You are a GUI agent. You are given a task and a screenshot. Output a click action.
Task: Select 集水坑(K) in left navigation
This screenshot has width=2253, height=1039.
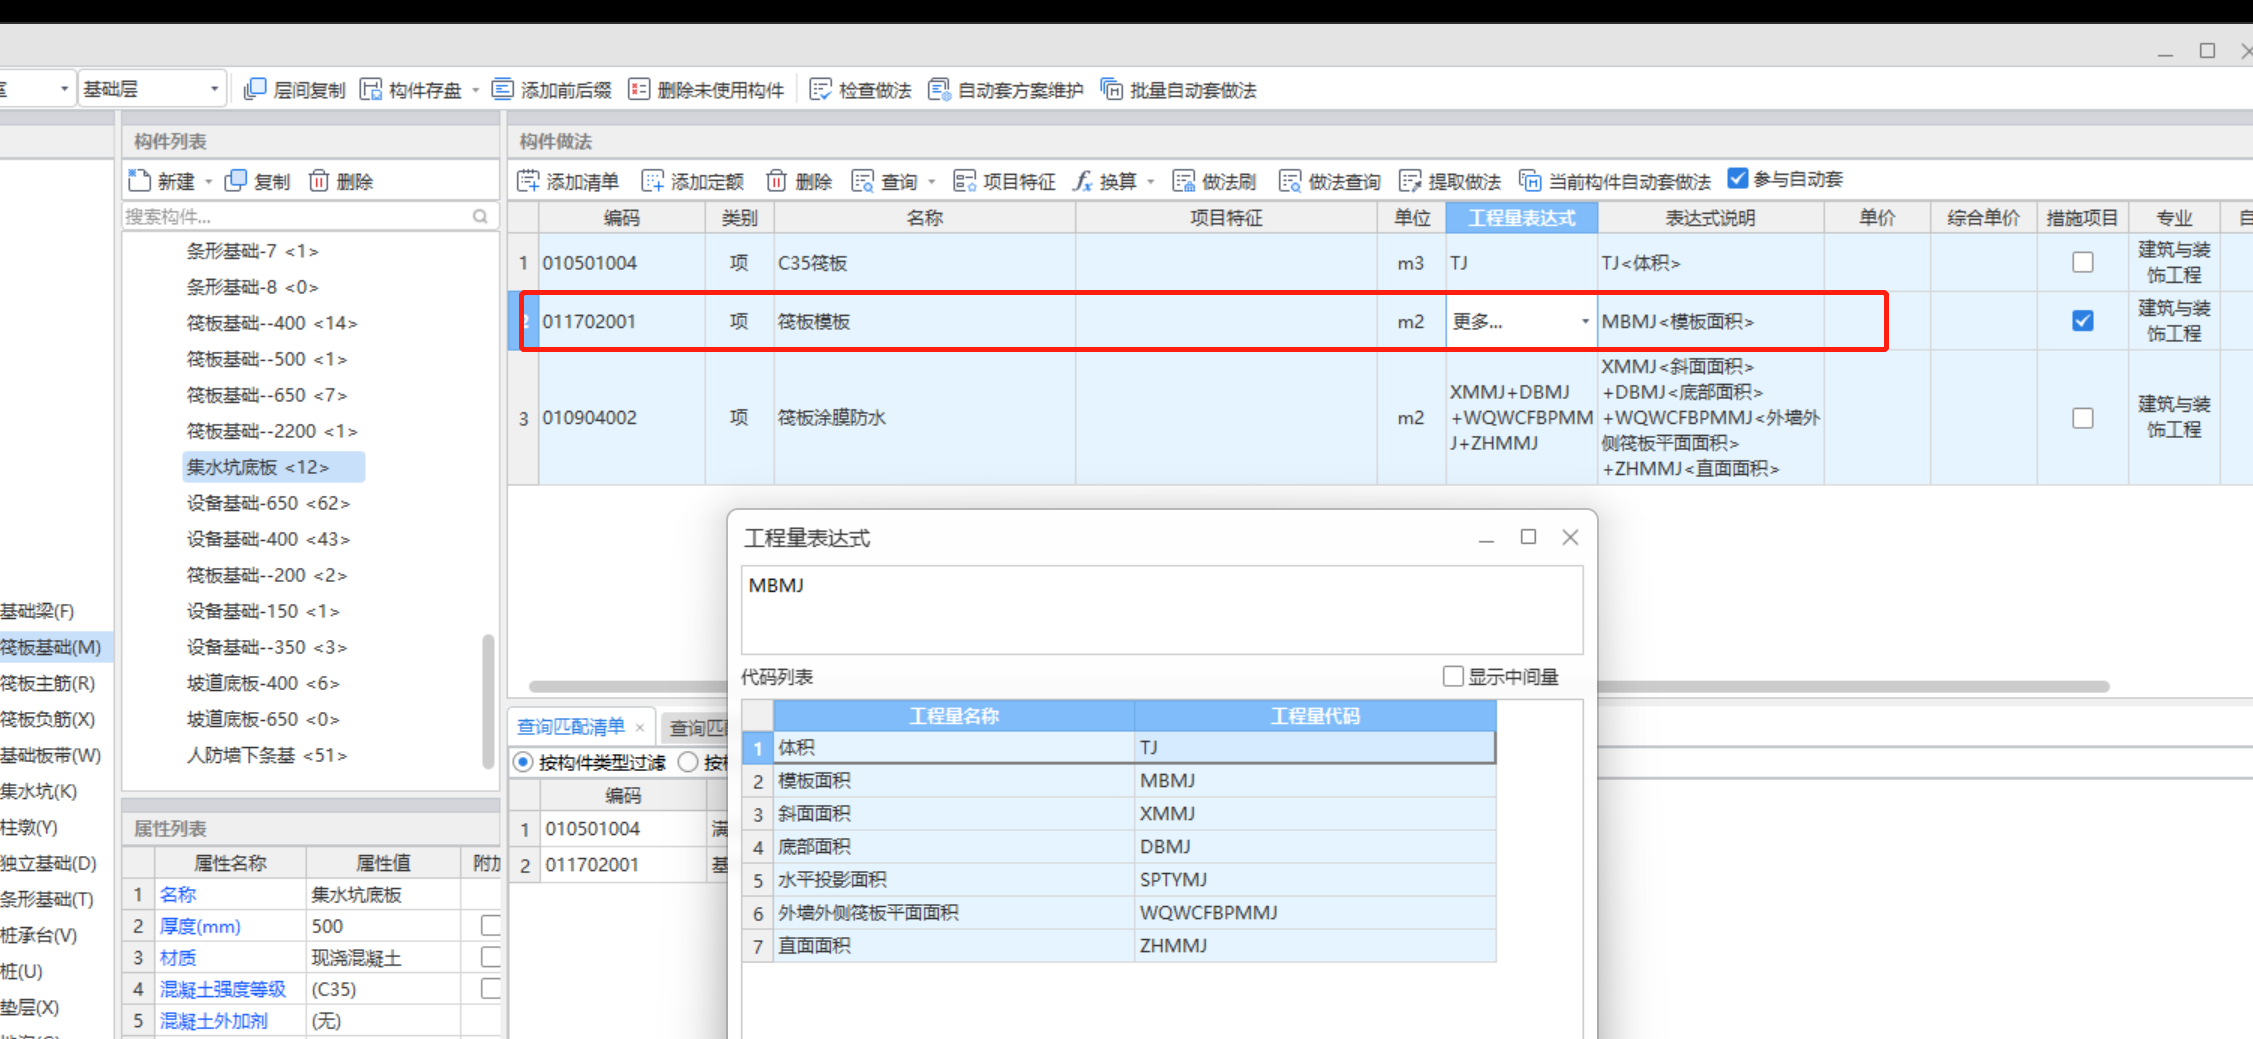click(39, 791)
